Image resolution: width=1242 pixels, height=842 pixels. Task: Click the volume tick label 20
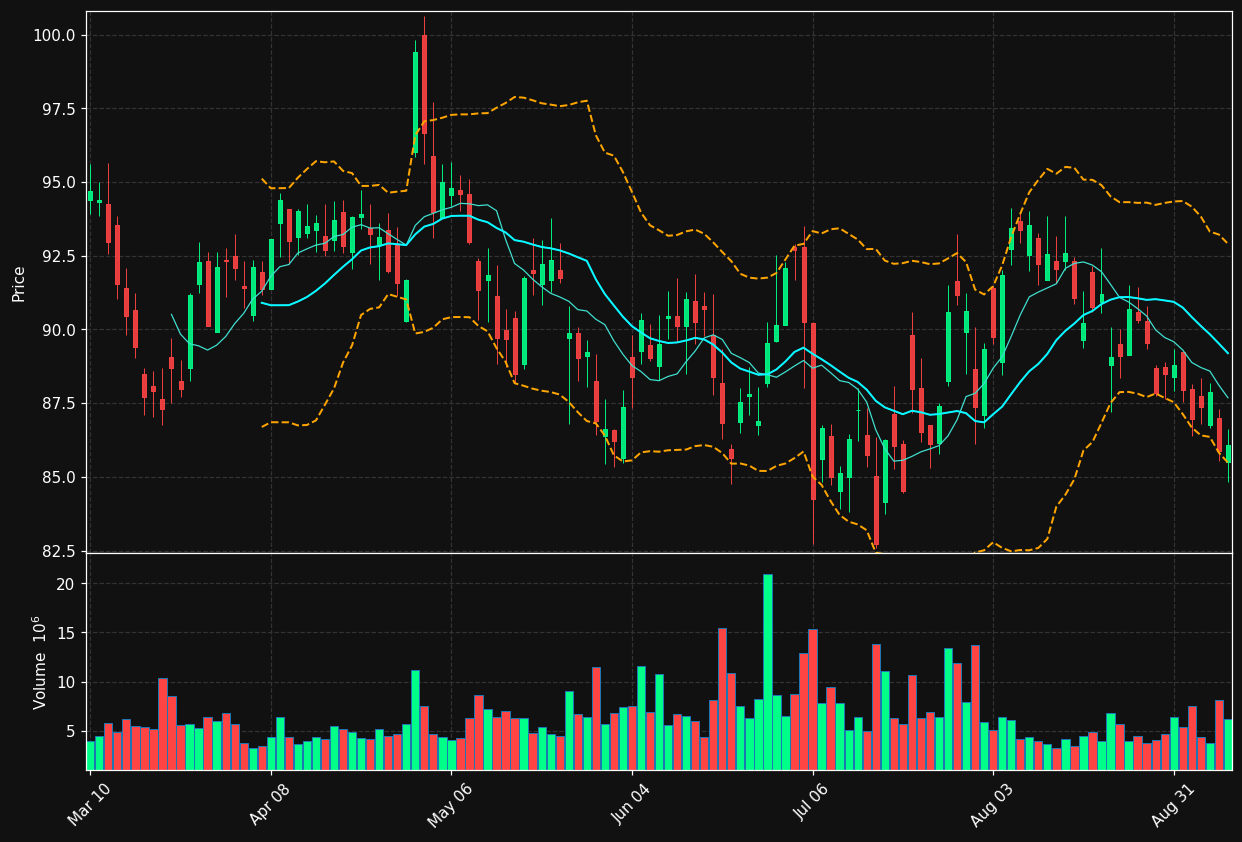67,584
